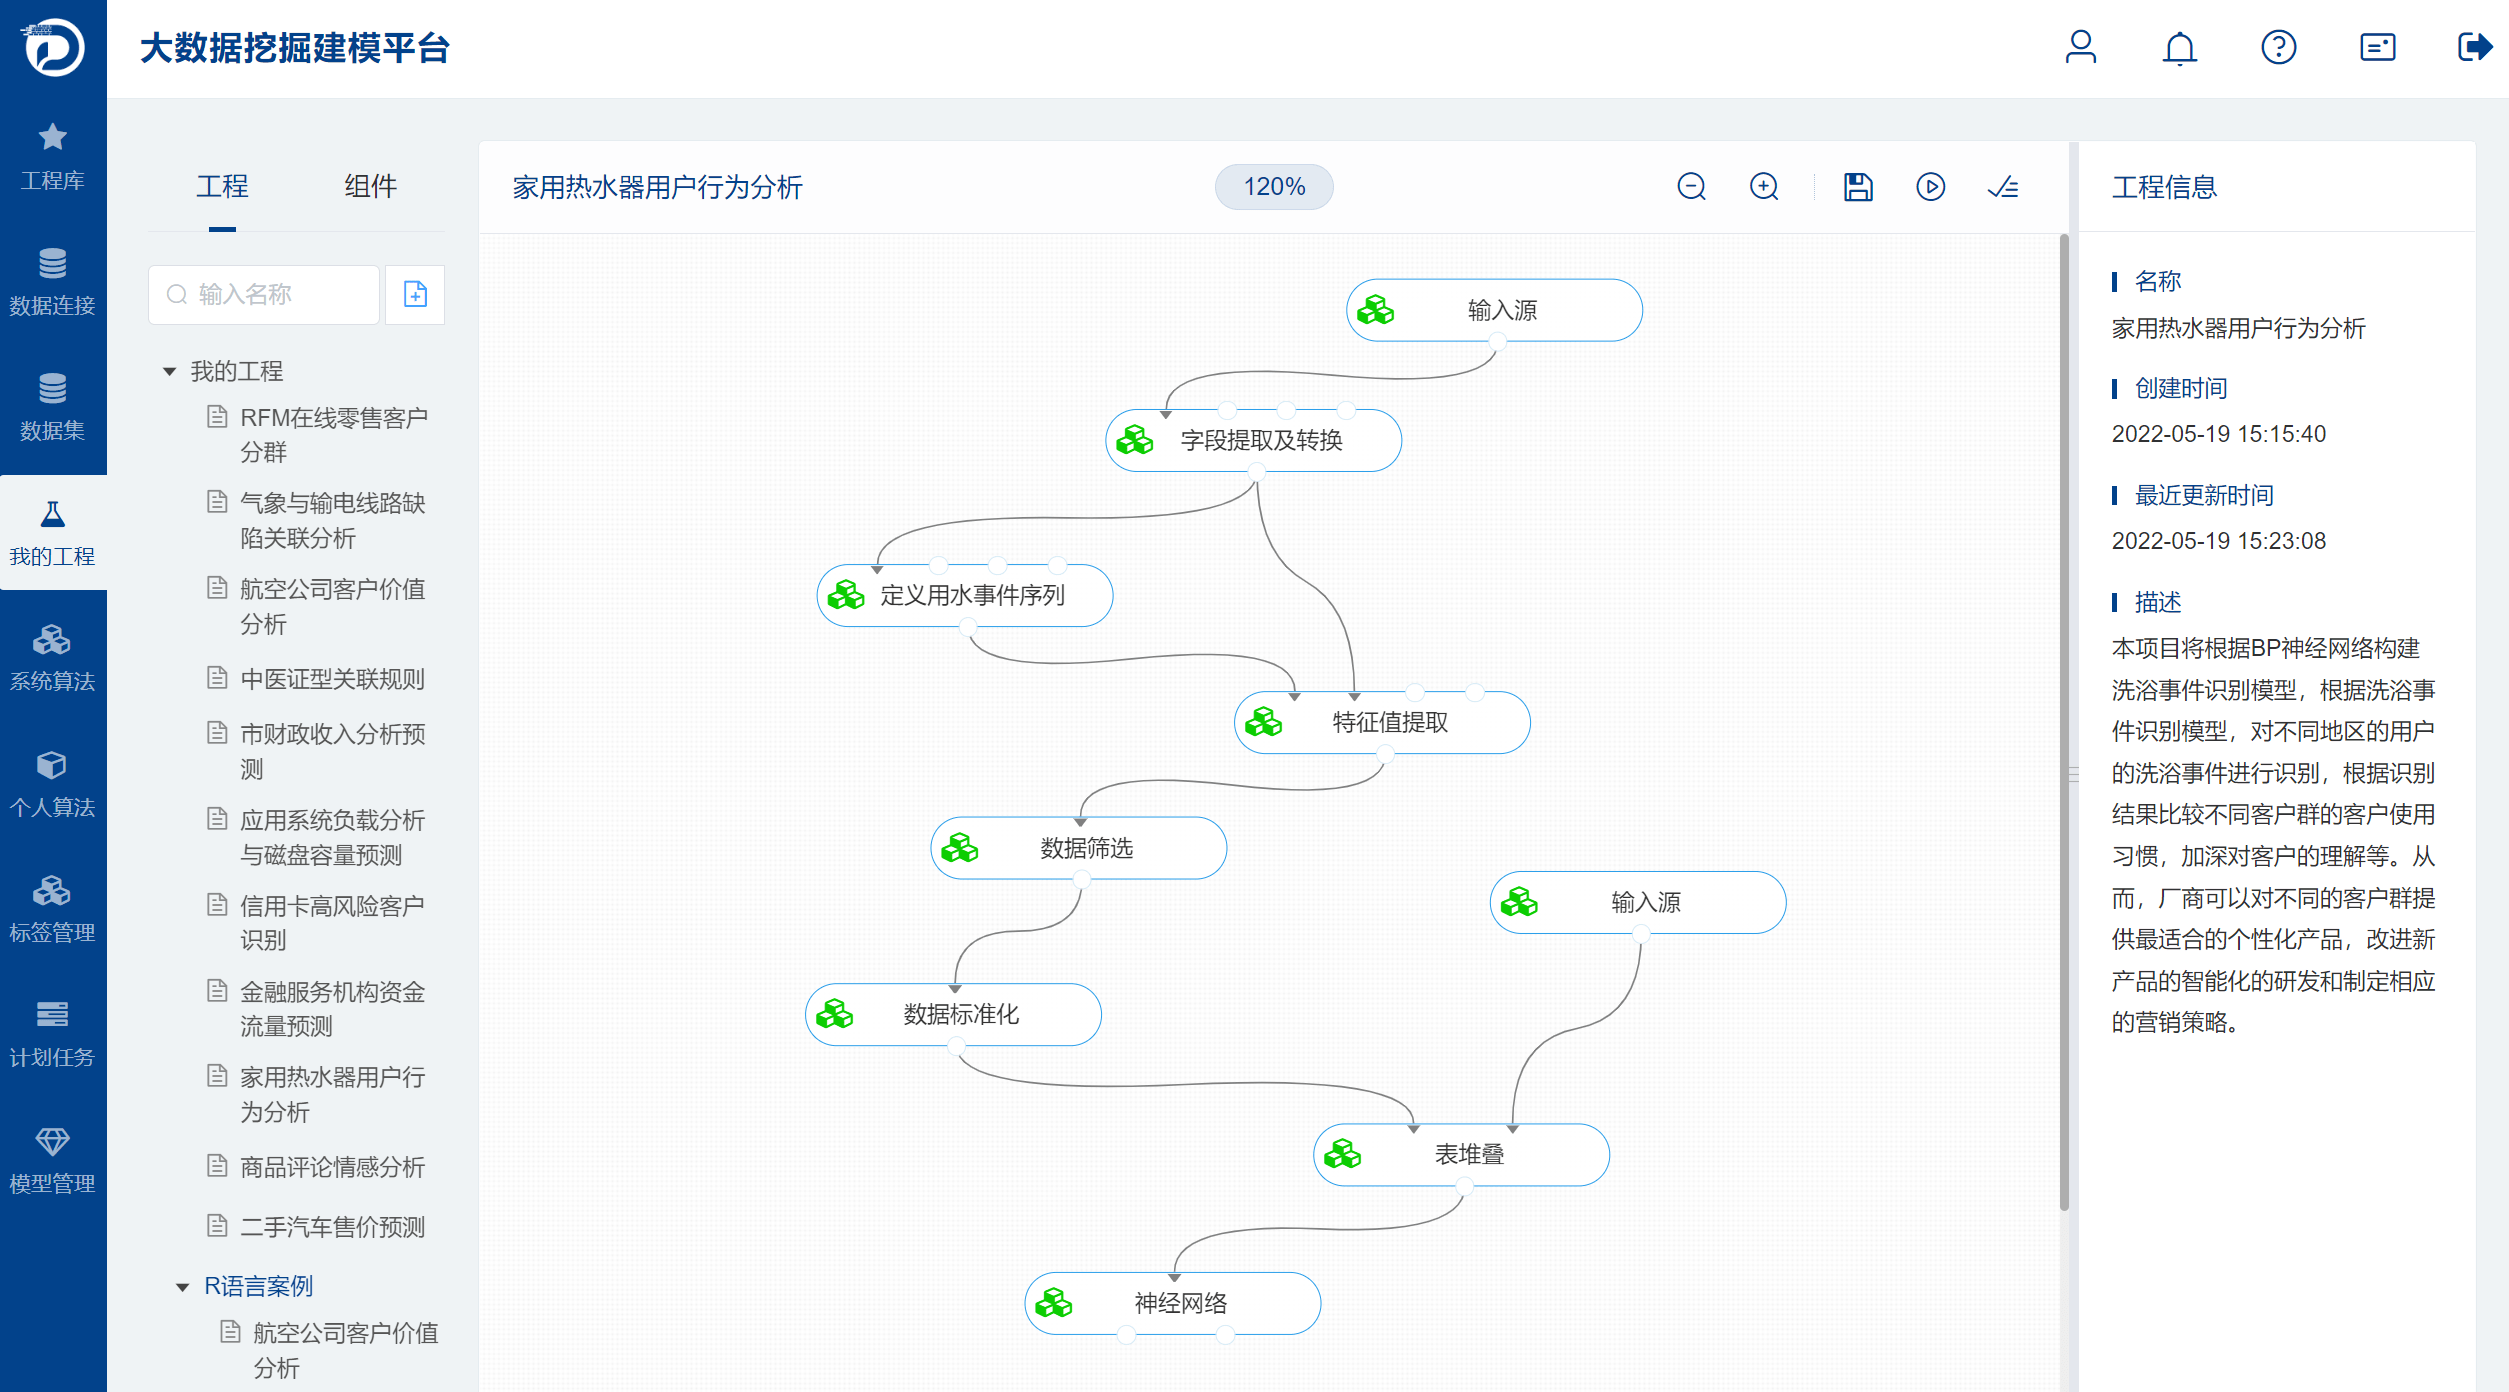Click the checklist validate icon in the toolbar
Image resolution: width=2509 pixels, height=1392 pixels.
[2003, 187]
